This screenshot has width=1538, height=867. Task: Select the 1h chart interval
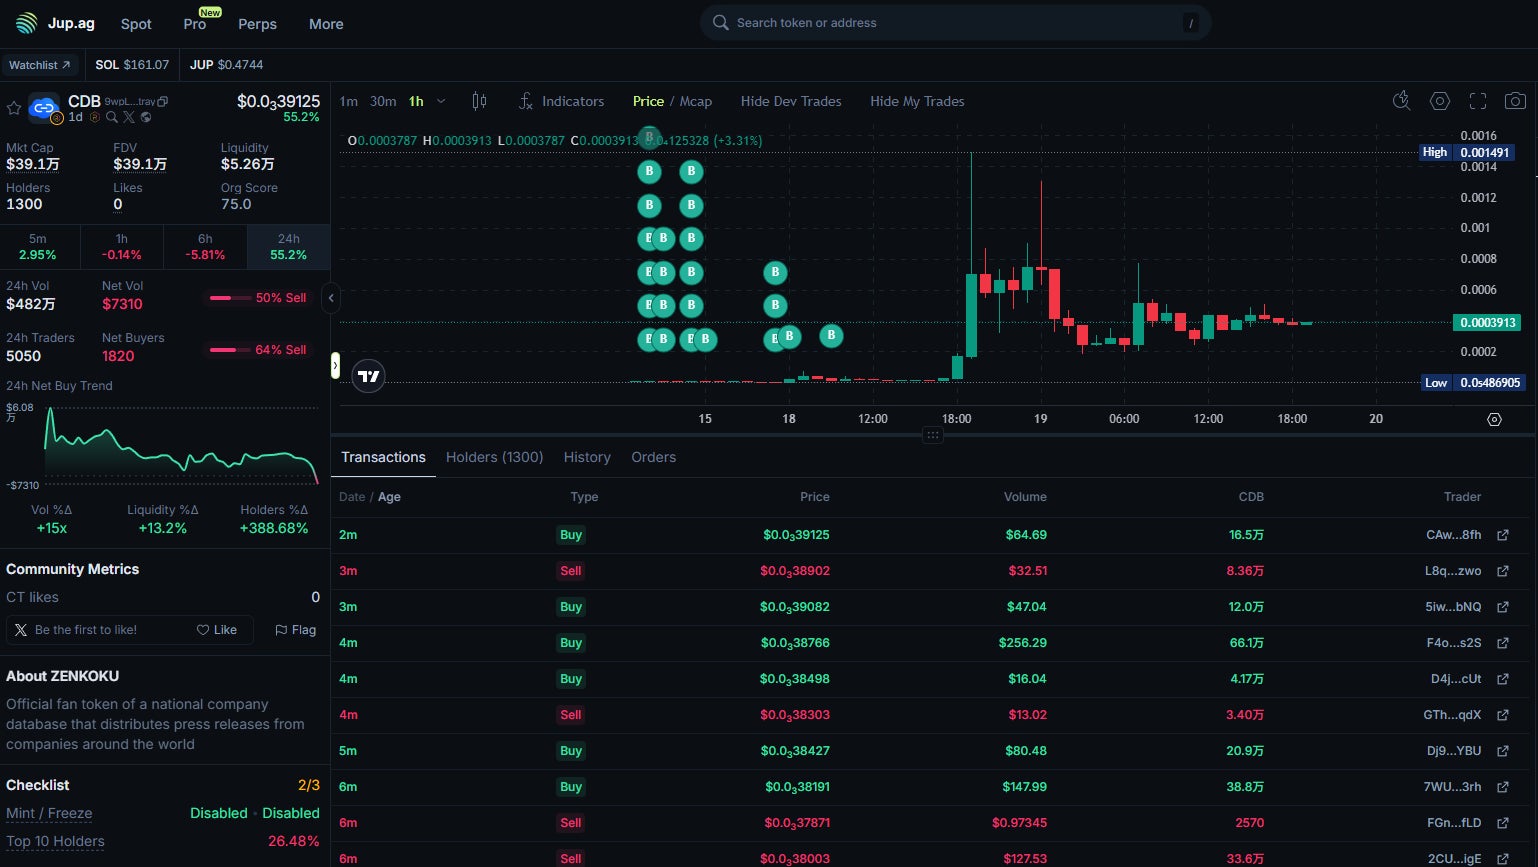[x=416, y=101]
